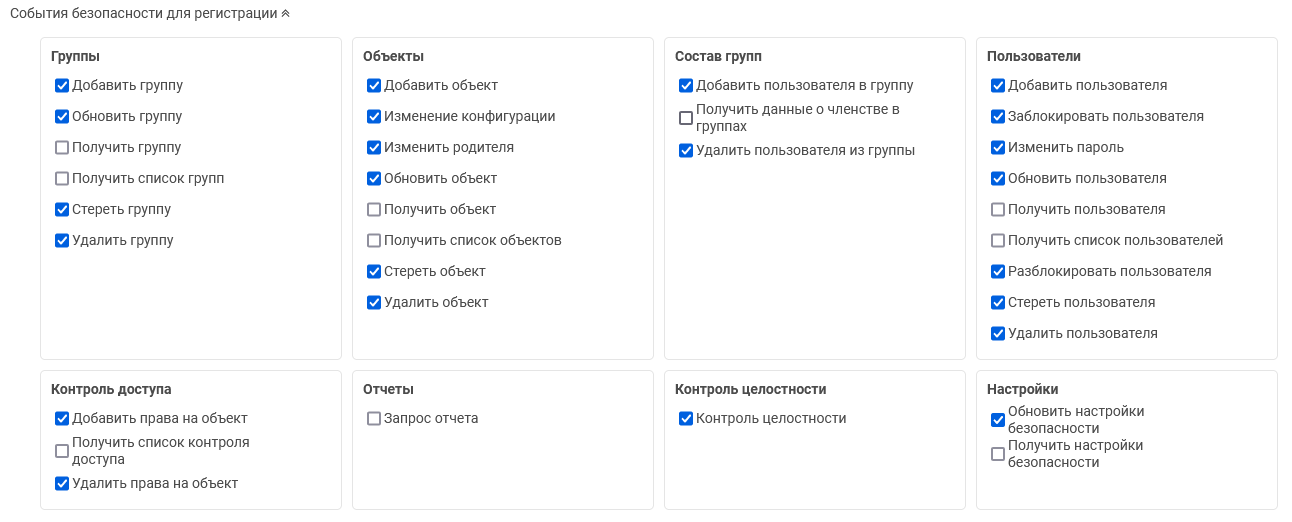Enable 'Запрос отчета' checkbox
The height and width of the screenshot is (522, 1292).
374,419
